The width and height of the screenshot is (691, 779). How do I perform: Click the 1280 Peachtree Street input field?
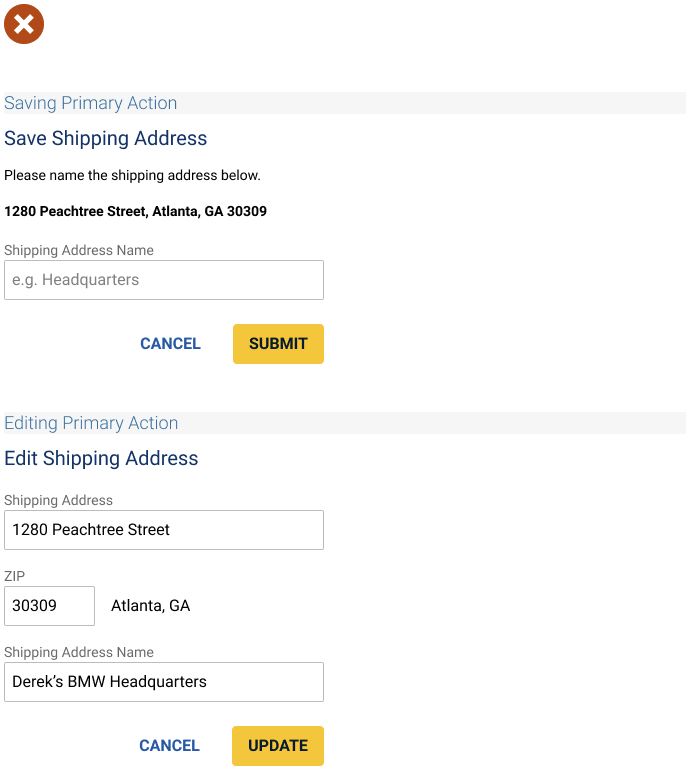pyautogui.click(x=164, y=530)
